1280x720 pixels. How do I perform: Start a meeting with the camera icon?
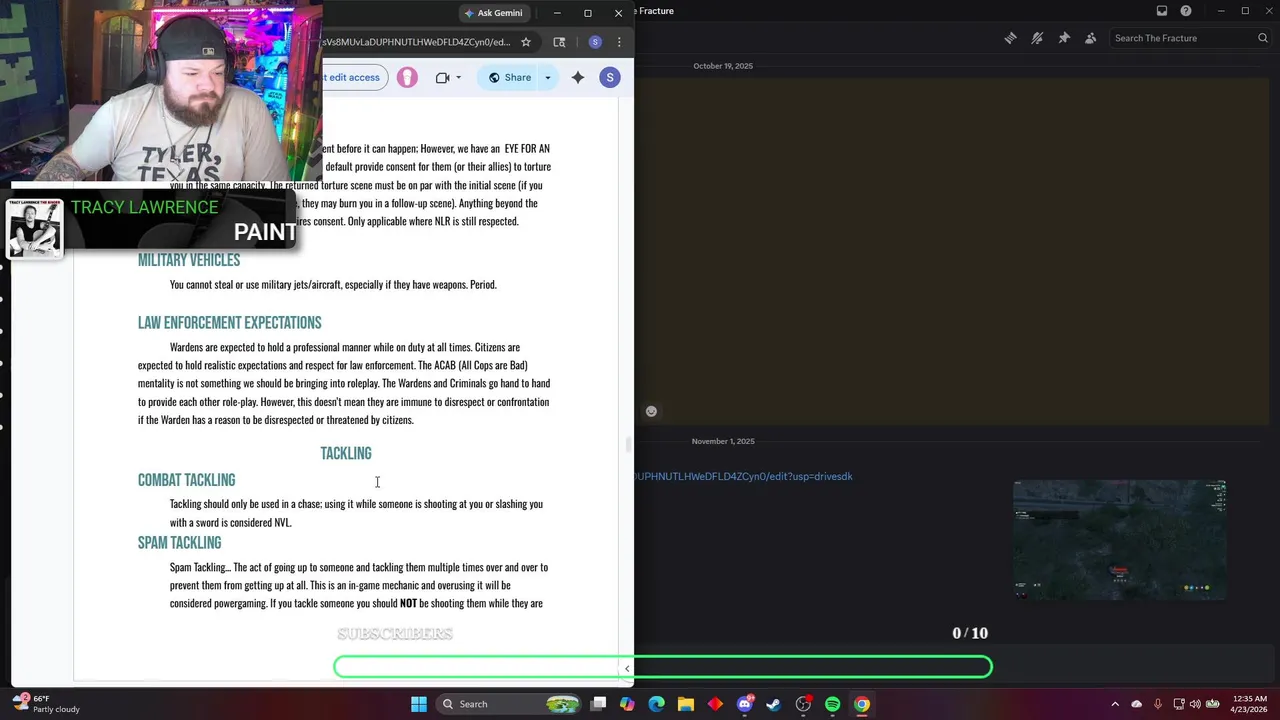[443, 77]
